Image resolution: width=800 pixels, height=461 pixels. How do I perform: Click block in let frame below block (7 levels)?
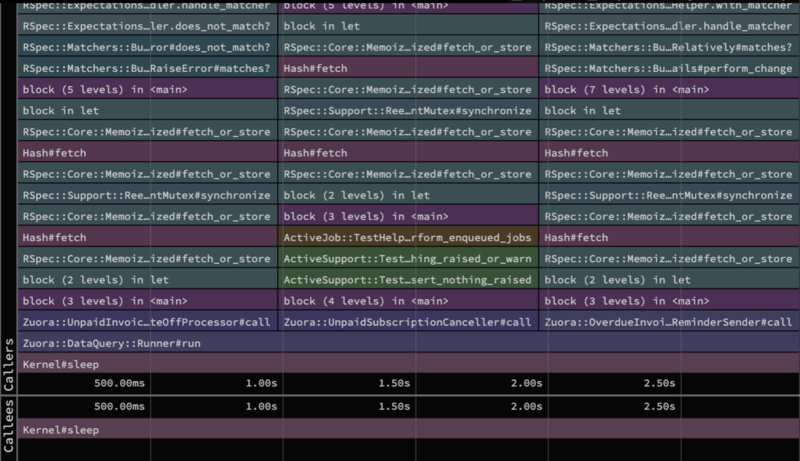click(669, 110)
